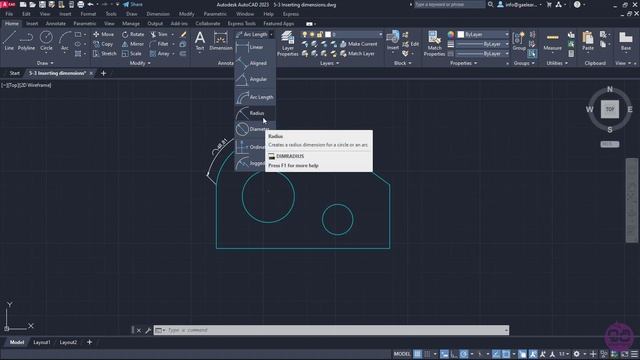640x360 pixels.
Task: Expand the Properties panel
Action: click(x=463, y=63)
